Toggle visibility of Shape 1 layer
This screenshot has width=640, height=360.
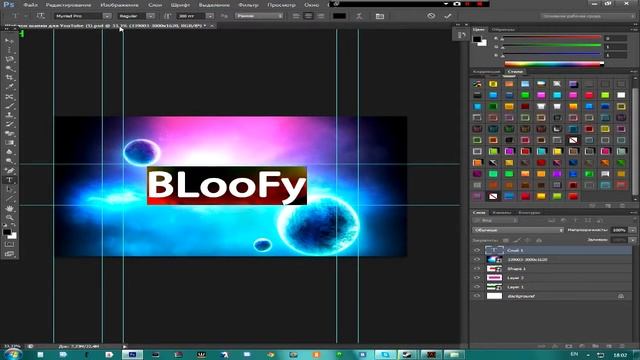(477, 269)
